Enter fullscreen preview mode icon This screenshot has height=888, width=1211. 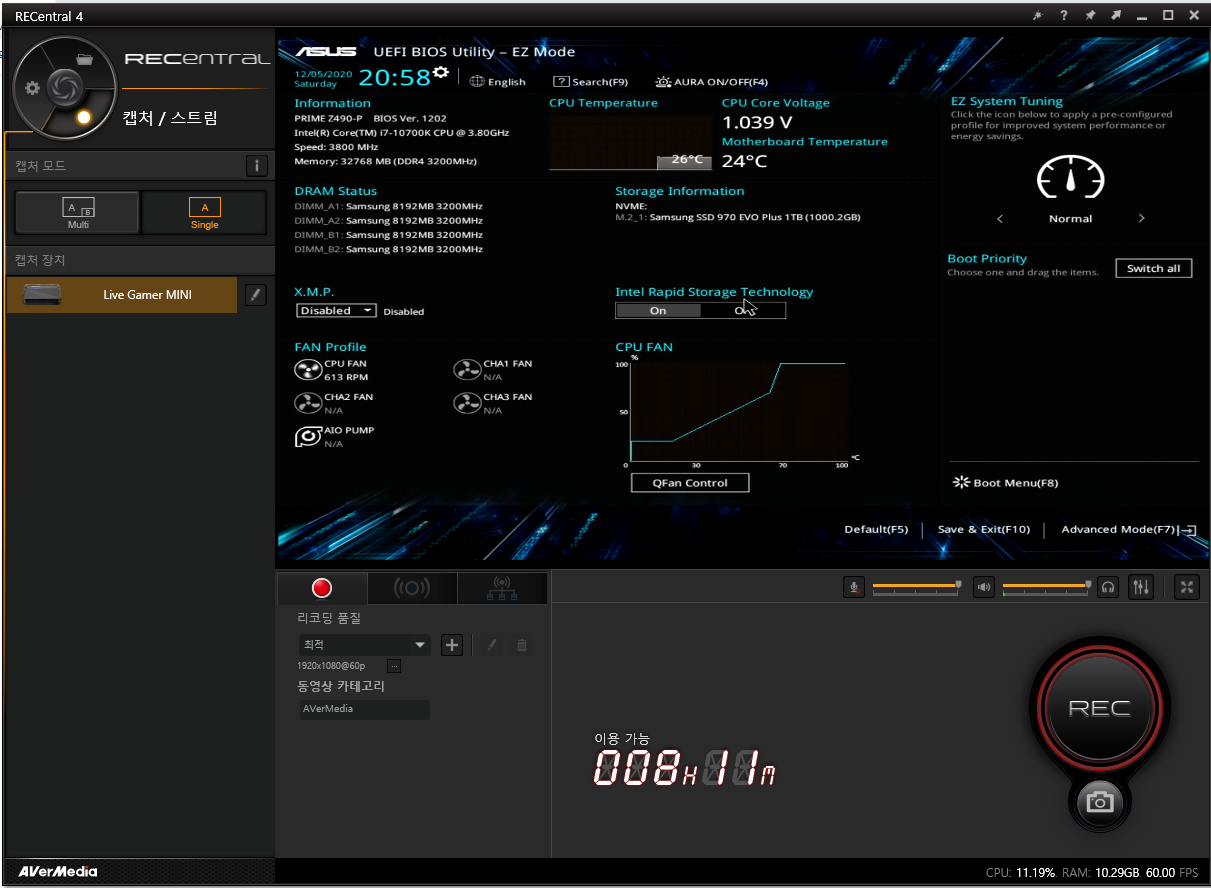[1187, 588]
